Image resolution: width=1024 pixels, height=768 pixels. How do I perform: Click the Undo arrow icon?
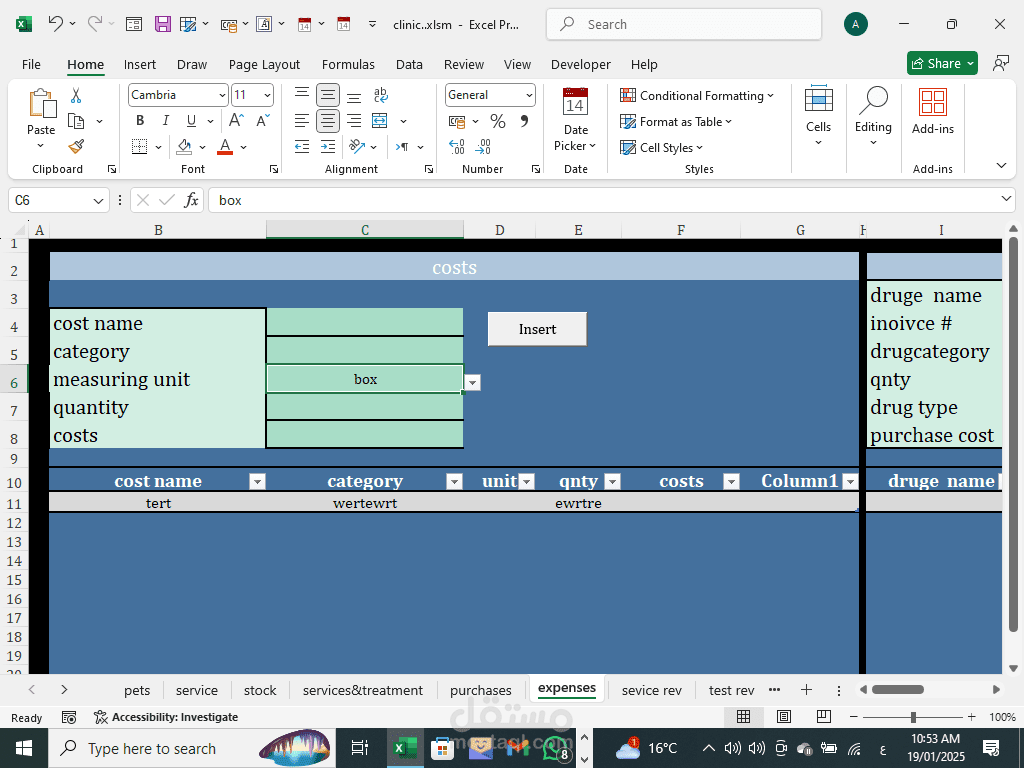pos(56,24)
